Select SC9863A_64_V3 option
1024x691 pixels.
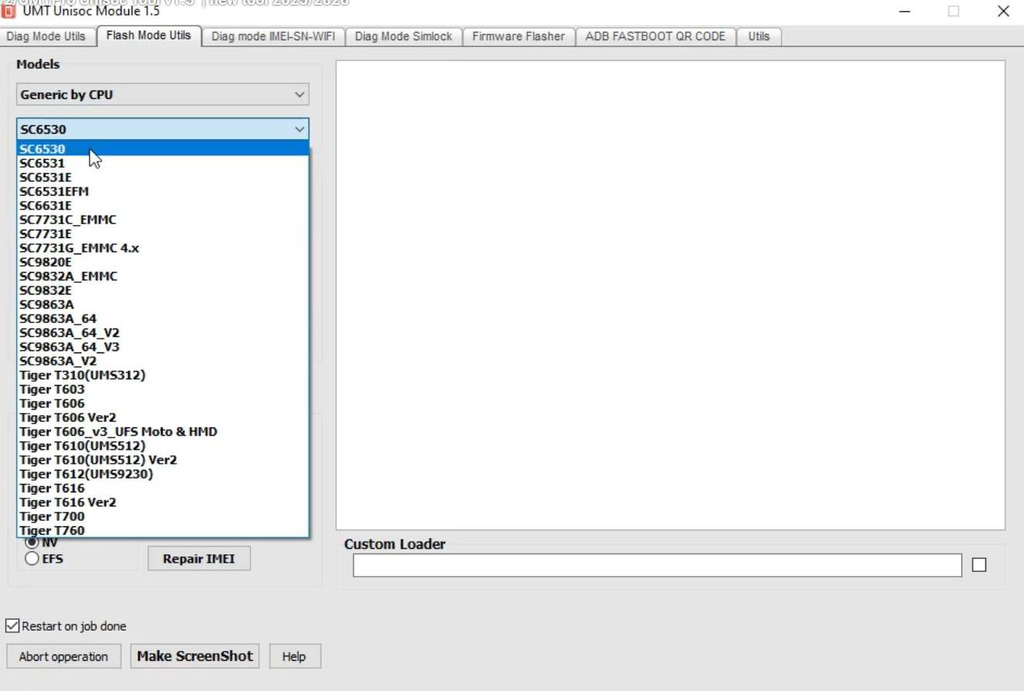[x=163, y=347]
